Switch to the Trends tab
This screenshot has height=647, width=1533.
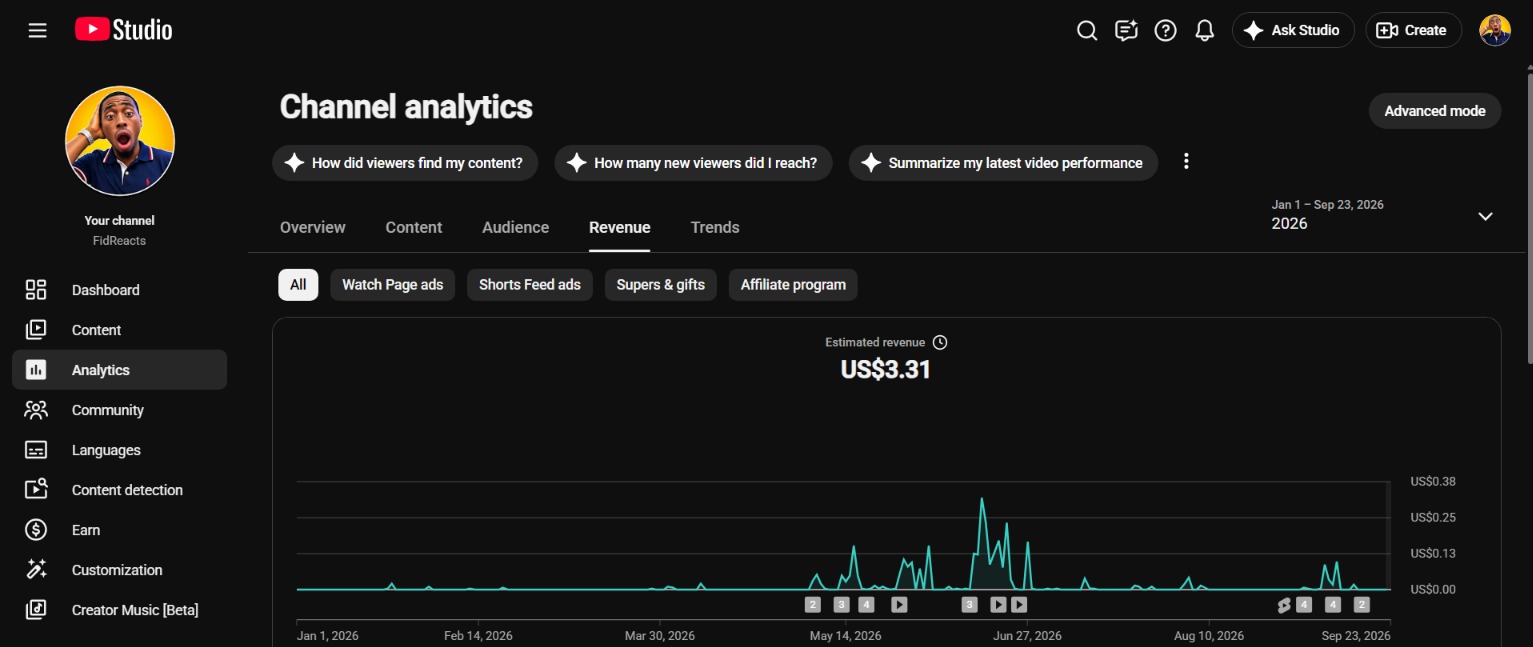tap(715, 227)
